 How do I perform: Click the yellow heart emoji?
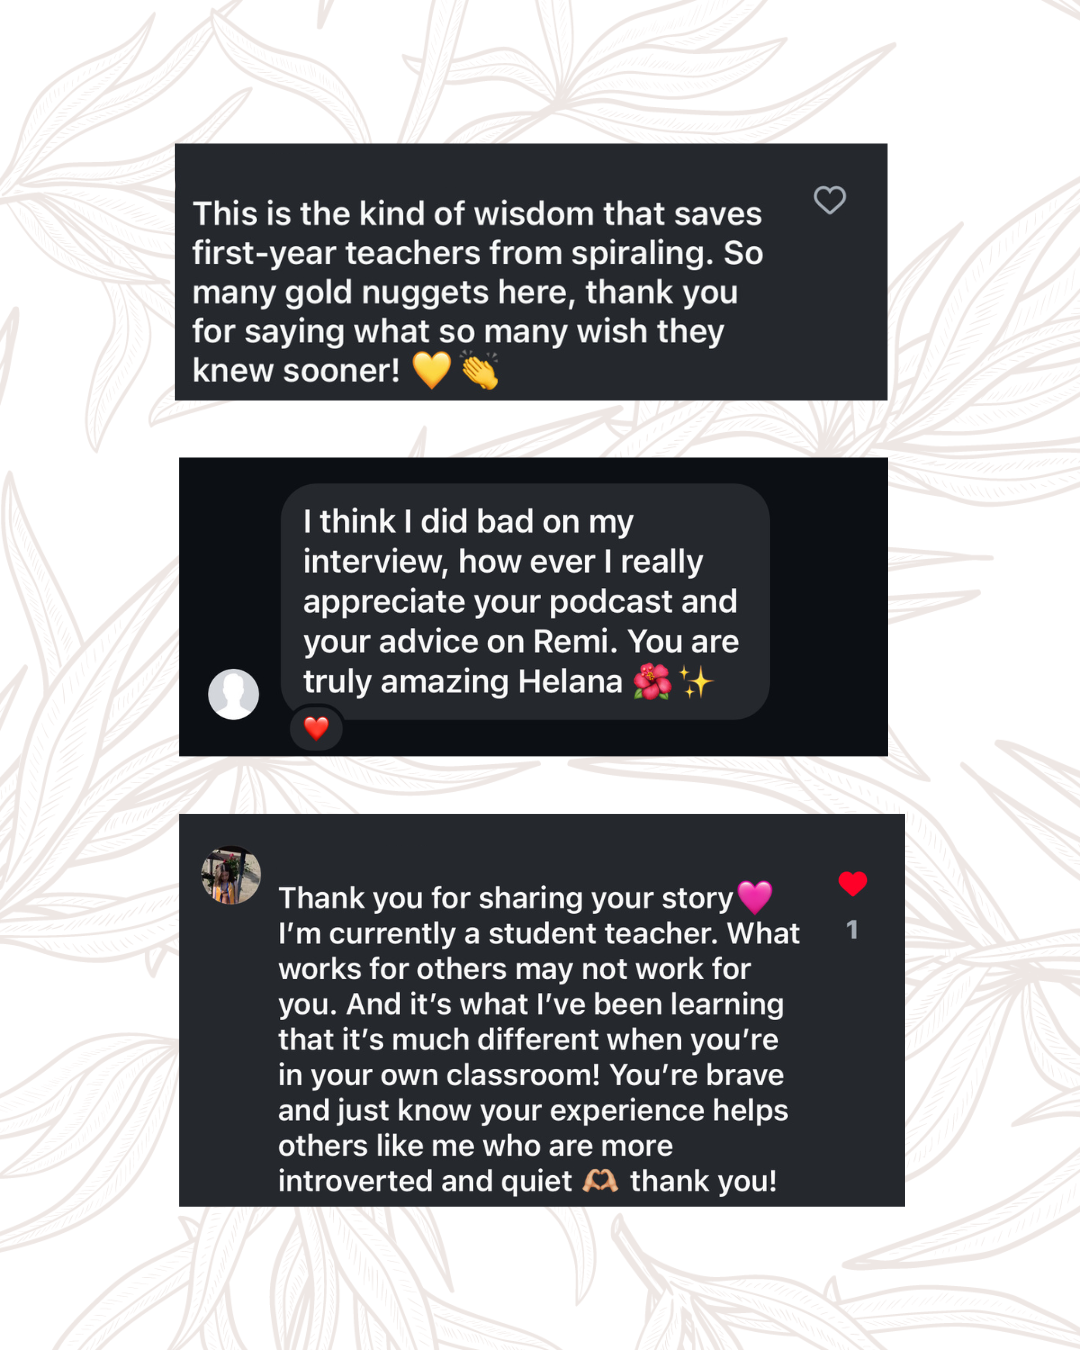432,370
